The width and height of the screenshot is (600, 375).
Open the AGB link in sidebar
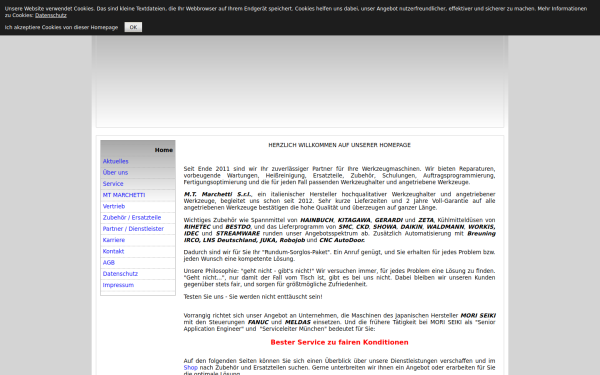pyautogui.click(x=109, y=262)
